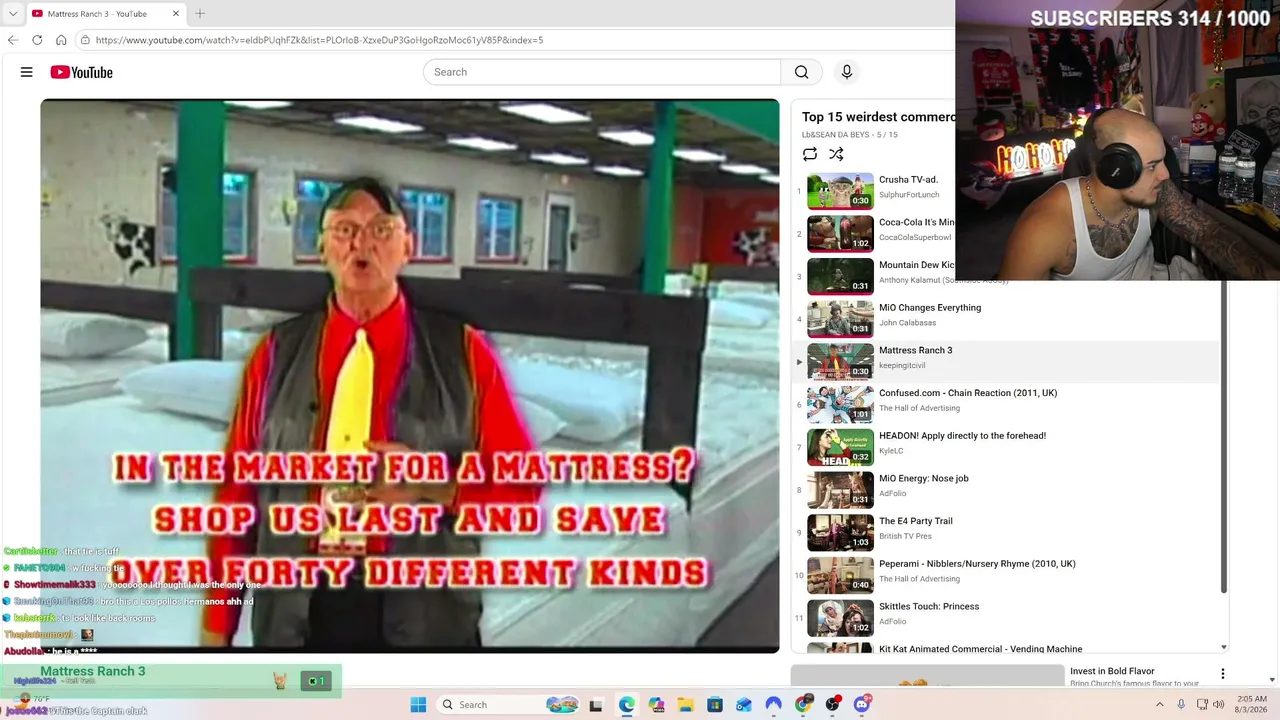This screenshot has height=720, width=1280.
Task: Open Microsoft Store from the taskbar
Action: (x=715, y=705)
